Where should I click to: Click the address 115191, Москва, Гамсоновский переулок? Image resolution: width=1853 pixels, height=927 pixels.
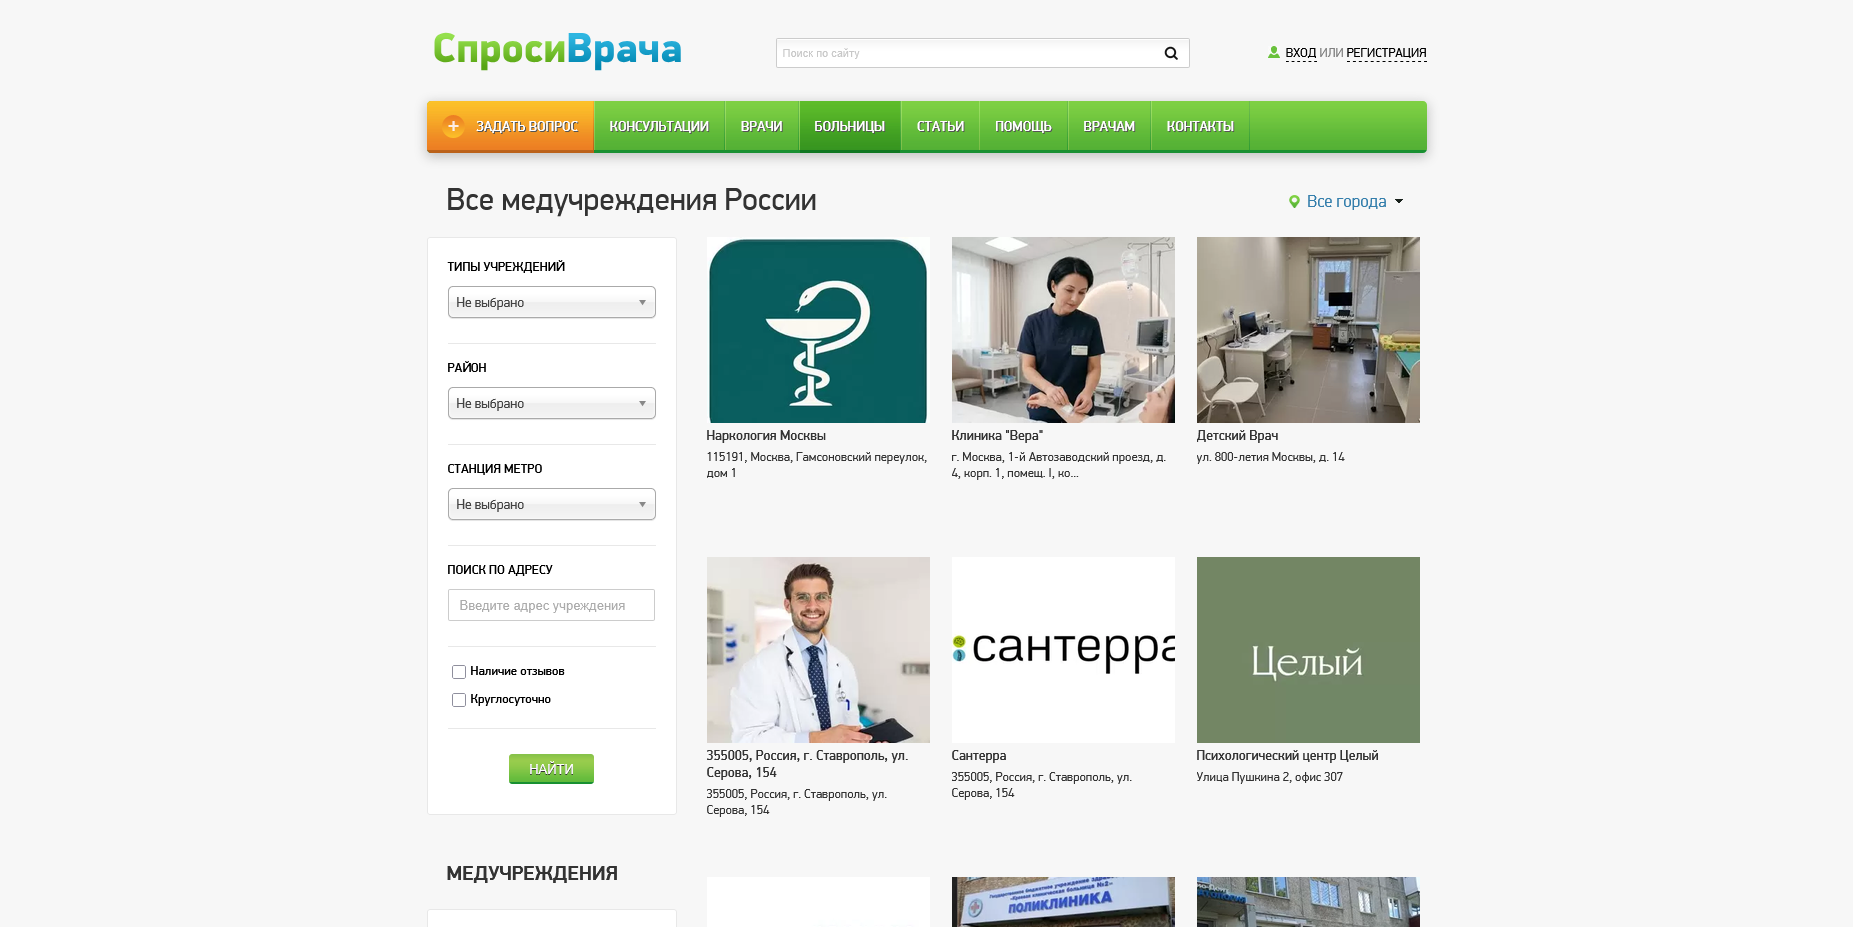tap(817, 465)
